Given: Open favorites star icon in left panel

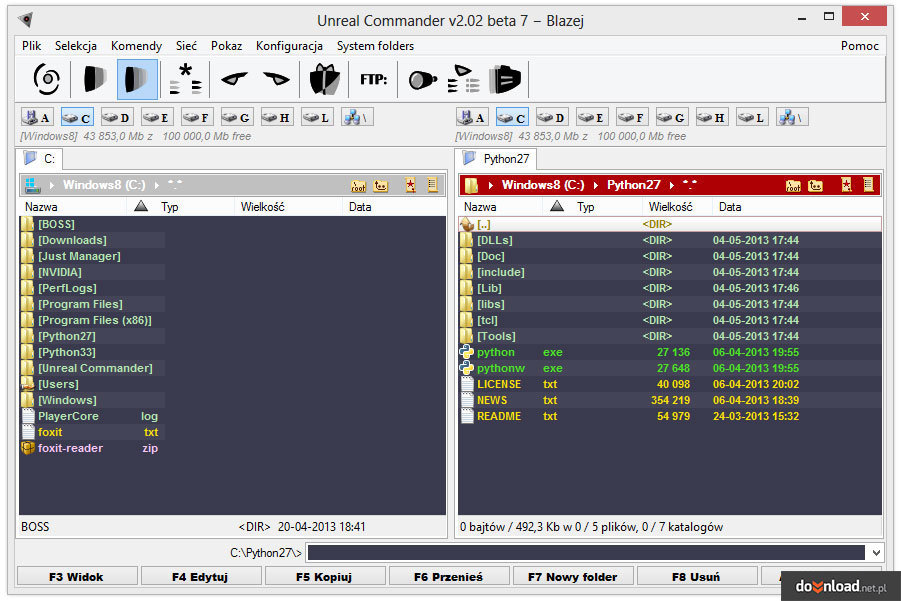Looking at the screenshot, I should coord(410,185).
